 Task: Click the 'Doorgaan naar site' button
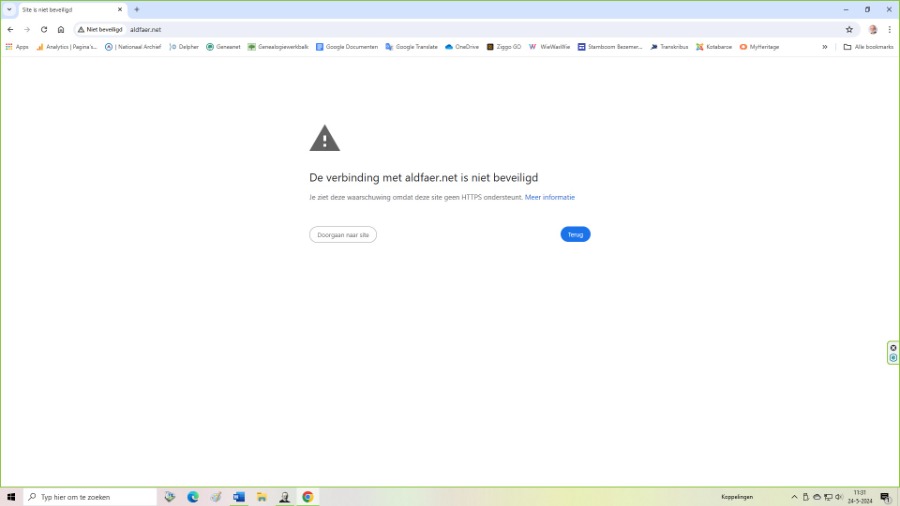point(343,235)
